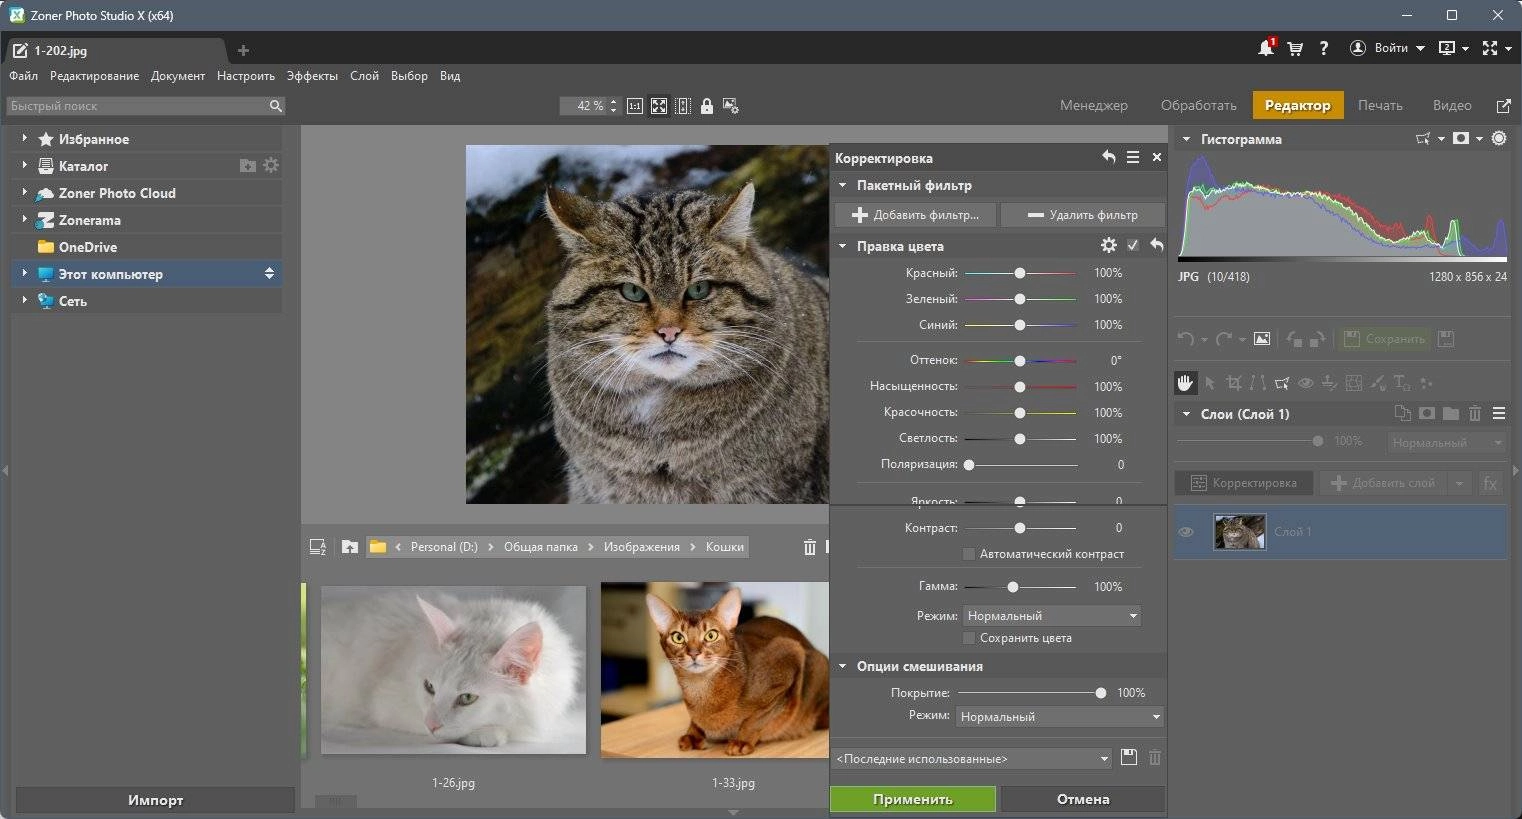Image resolution: width=1522 pixels, height=819 pixels.
Task: Reset Корректировка panel with undo arrow
Action: [x=1109, y=157]
